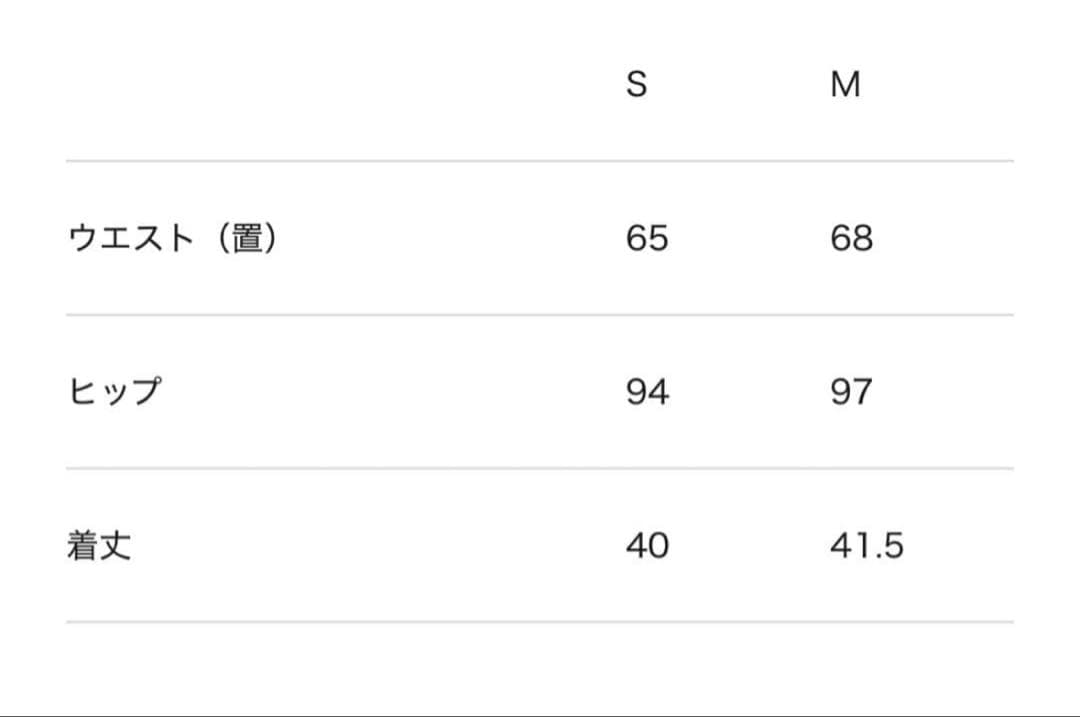Click the divider line below S/M header
This screenshot has width=1080, height=717.
pos(540,160)
